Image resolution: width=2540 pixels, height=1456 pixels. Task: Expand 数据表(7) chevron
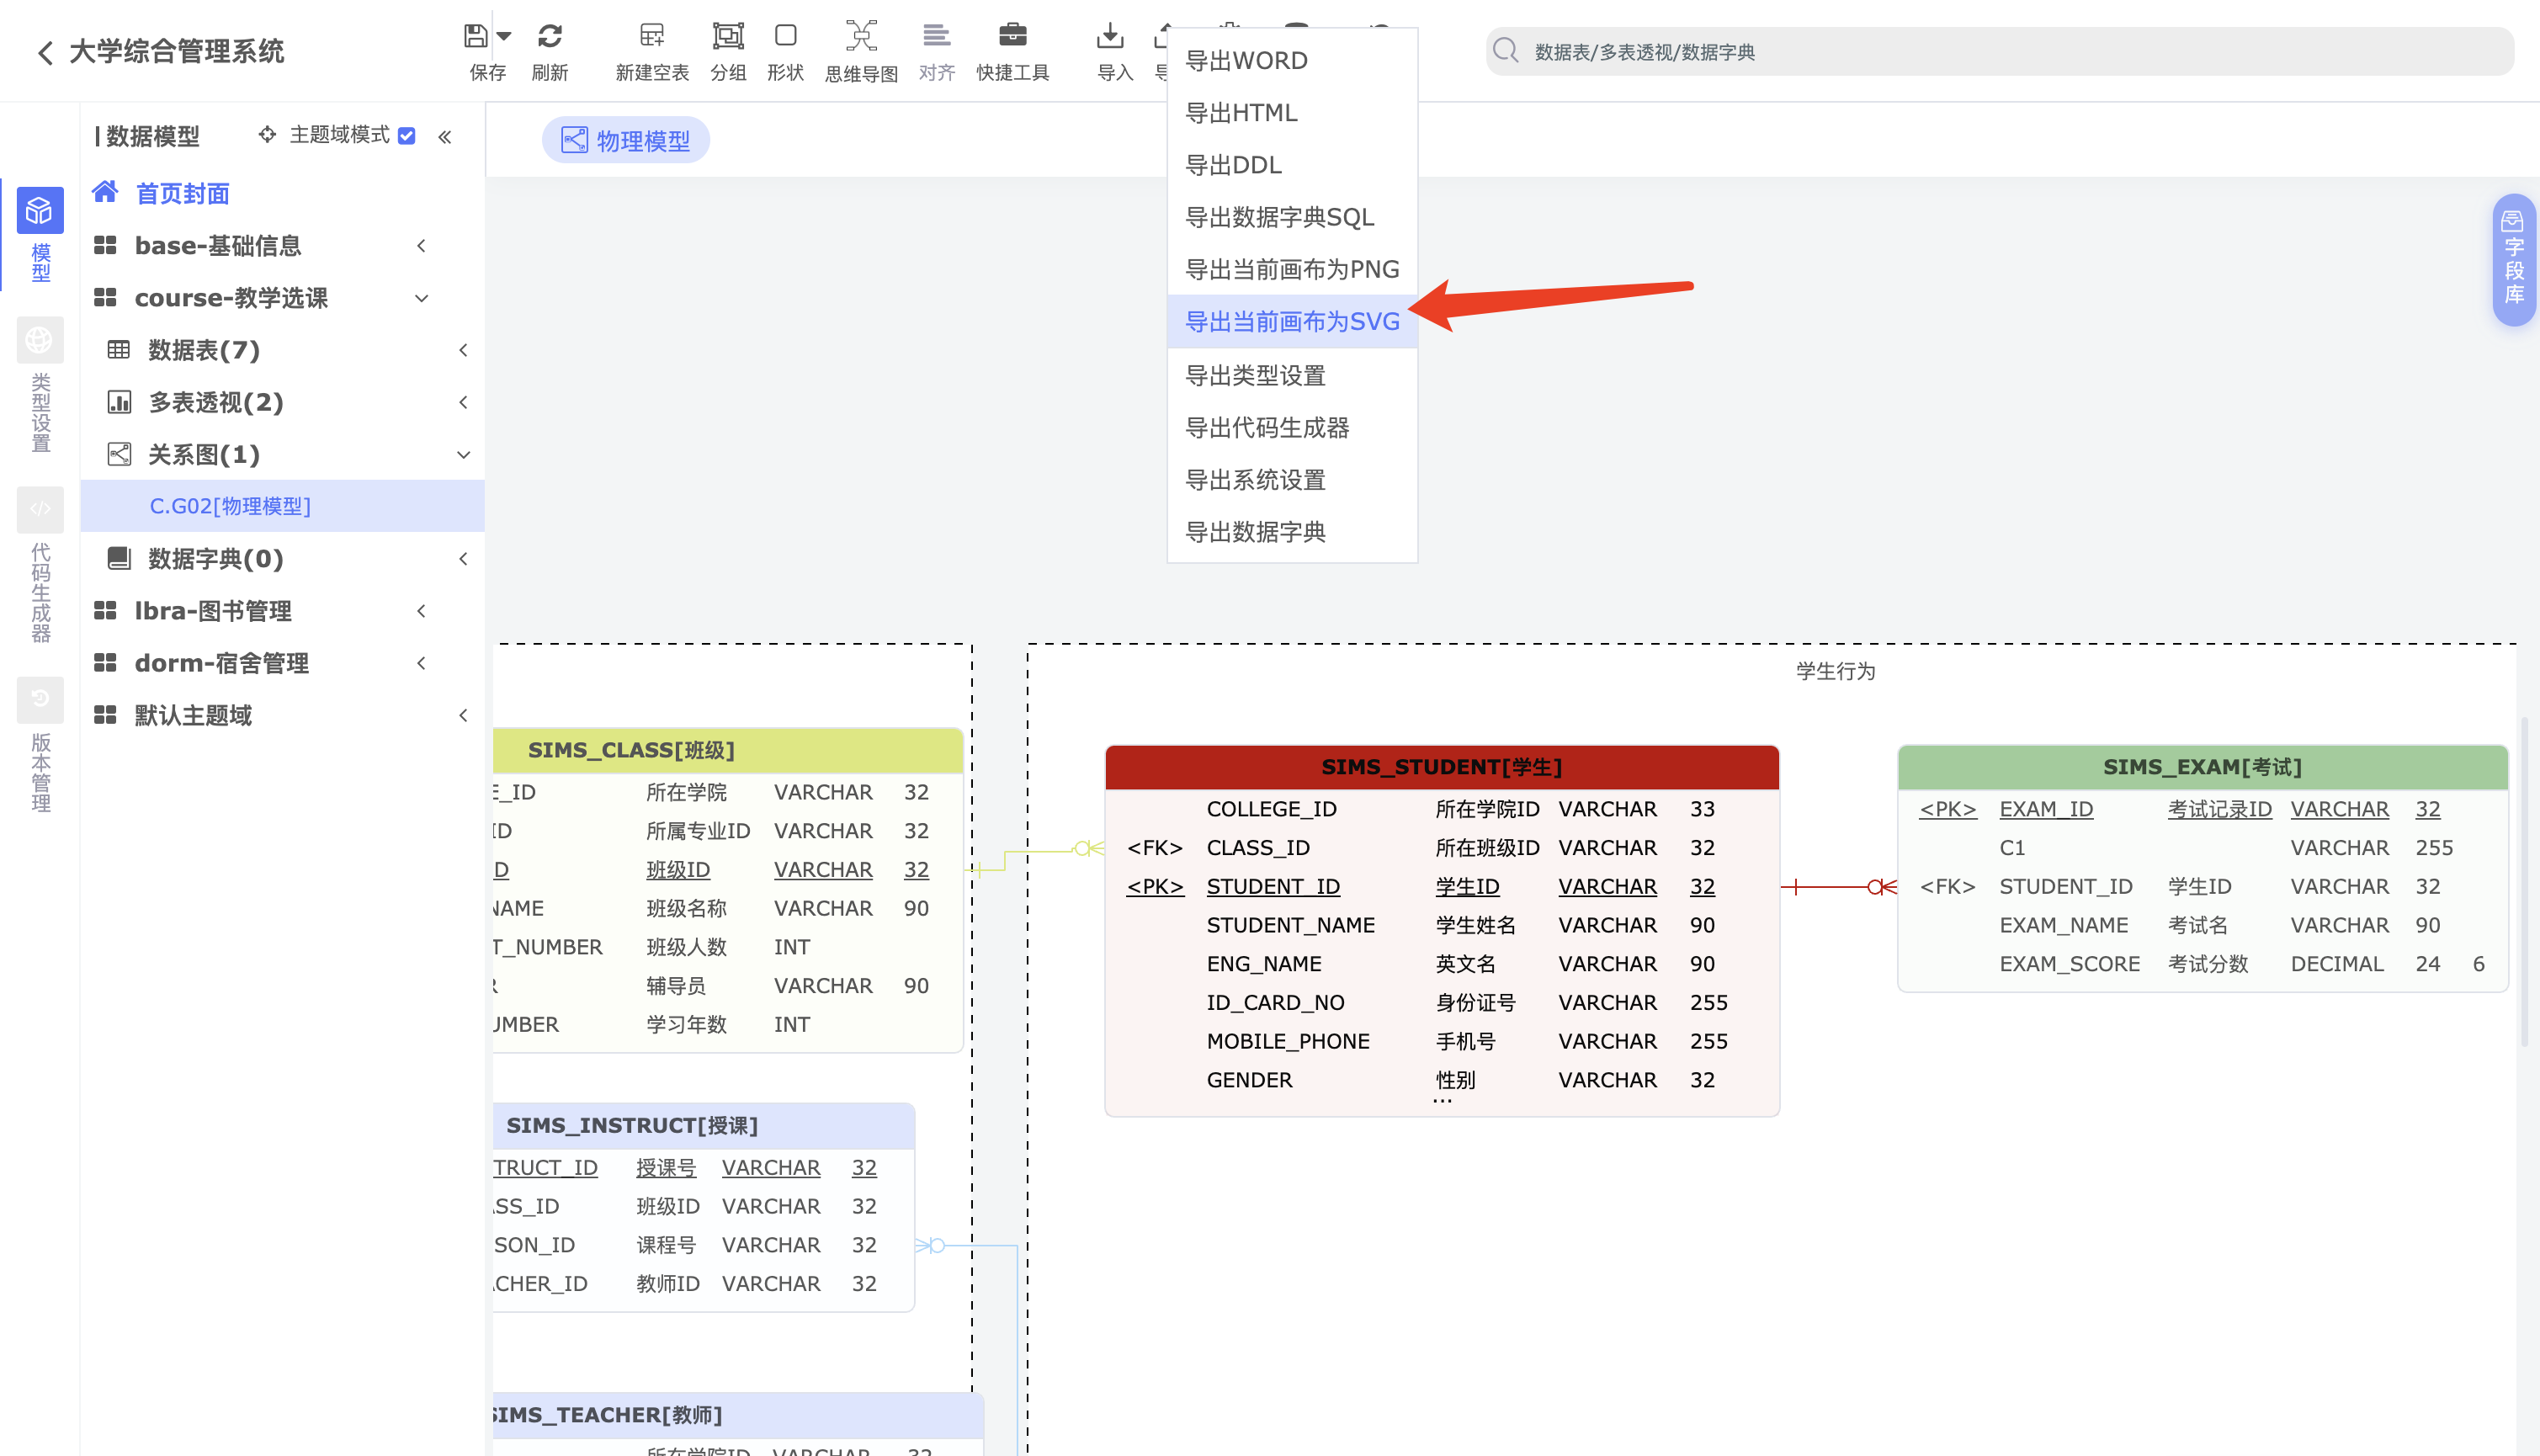click(464, 350)
